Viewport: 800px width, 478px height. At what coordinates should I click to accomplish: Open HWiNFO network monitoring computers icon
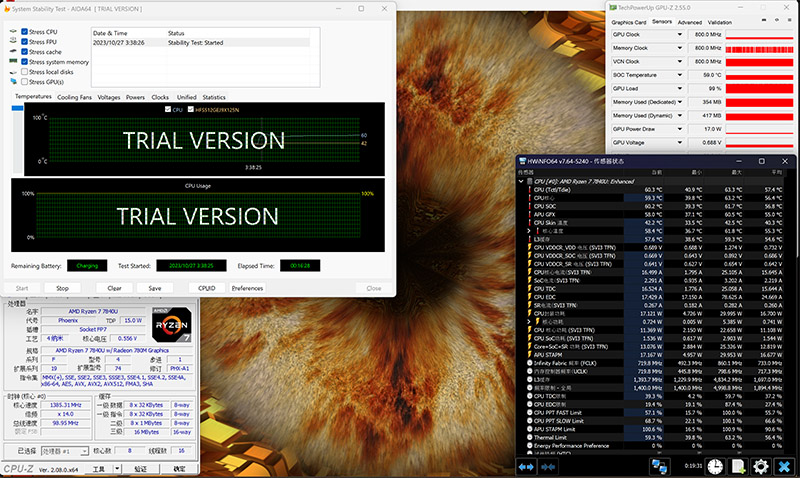659,466
